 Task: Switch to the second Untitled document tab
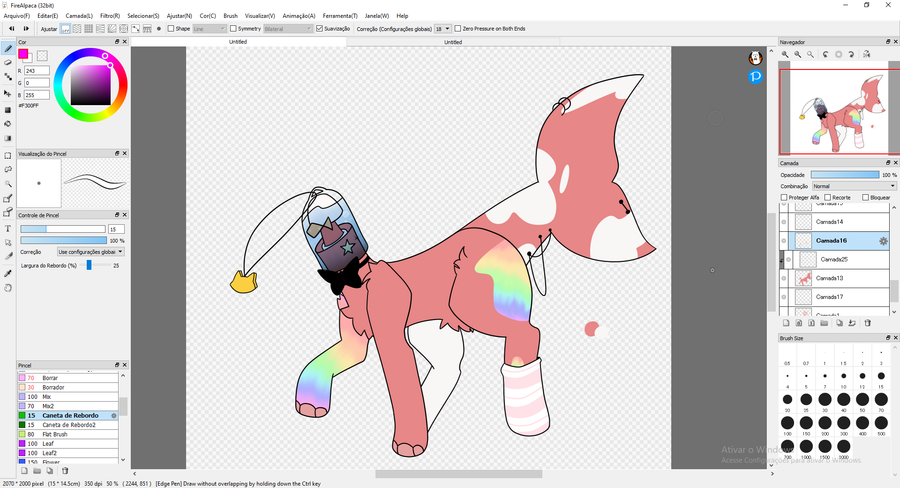pos(453,42)
